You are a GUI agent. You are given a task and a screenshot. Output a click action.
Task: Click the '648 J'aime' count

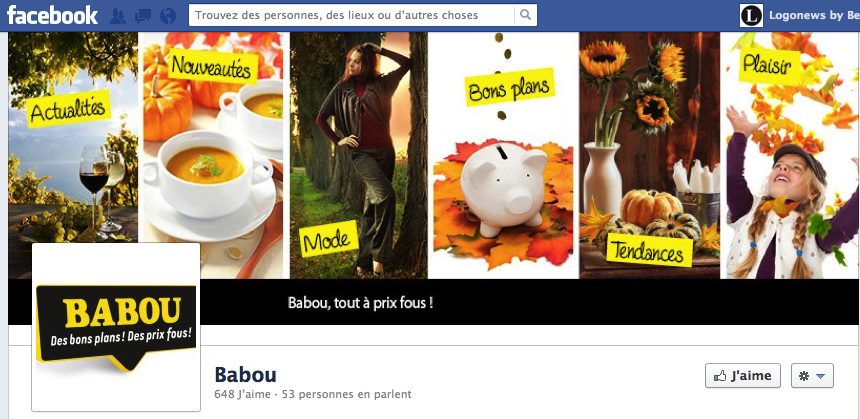point(242,394)
